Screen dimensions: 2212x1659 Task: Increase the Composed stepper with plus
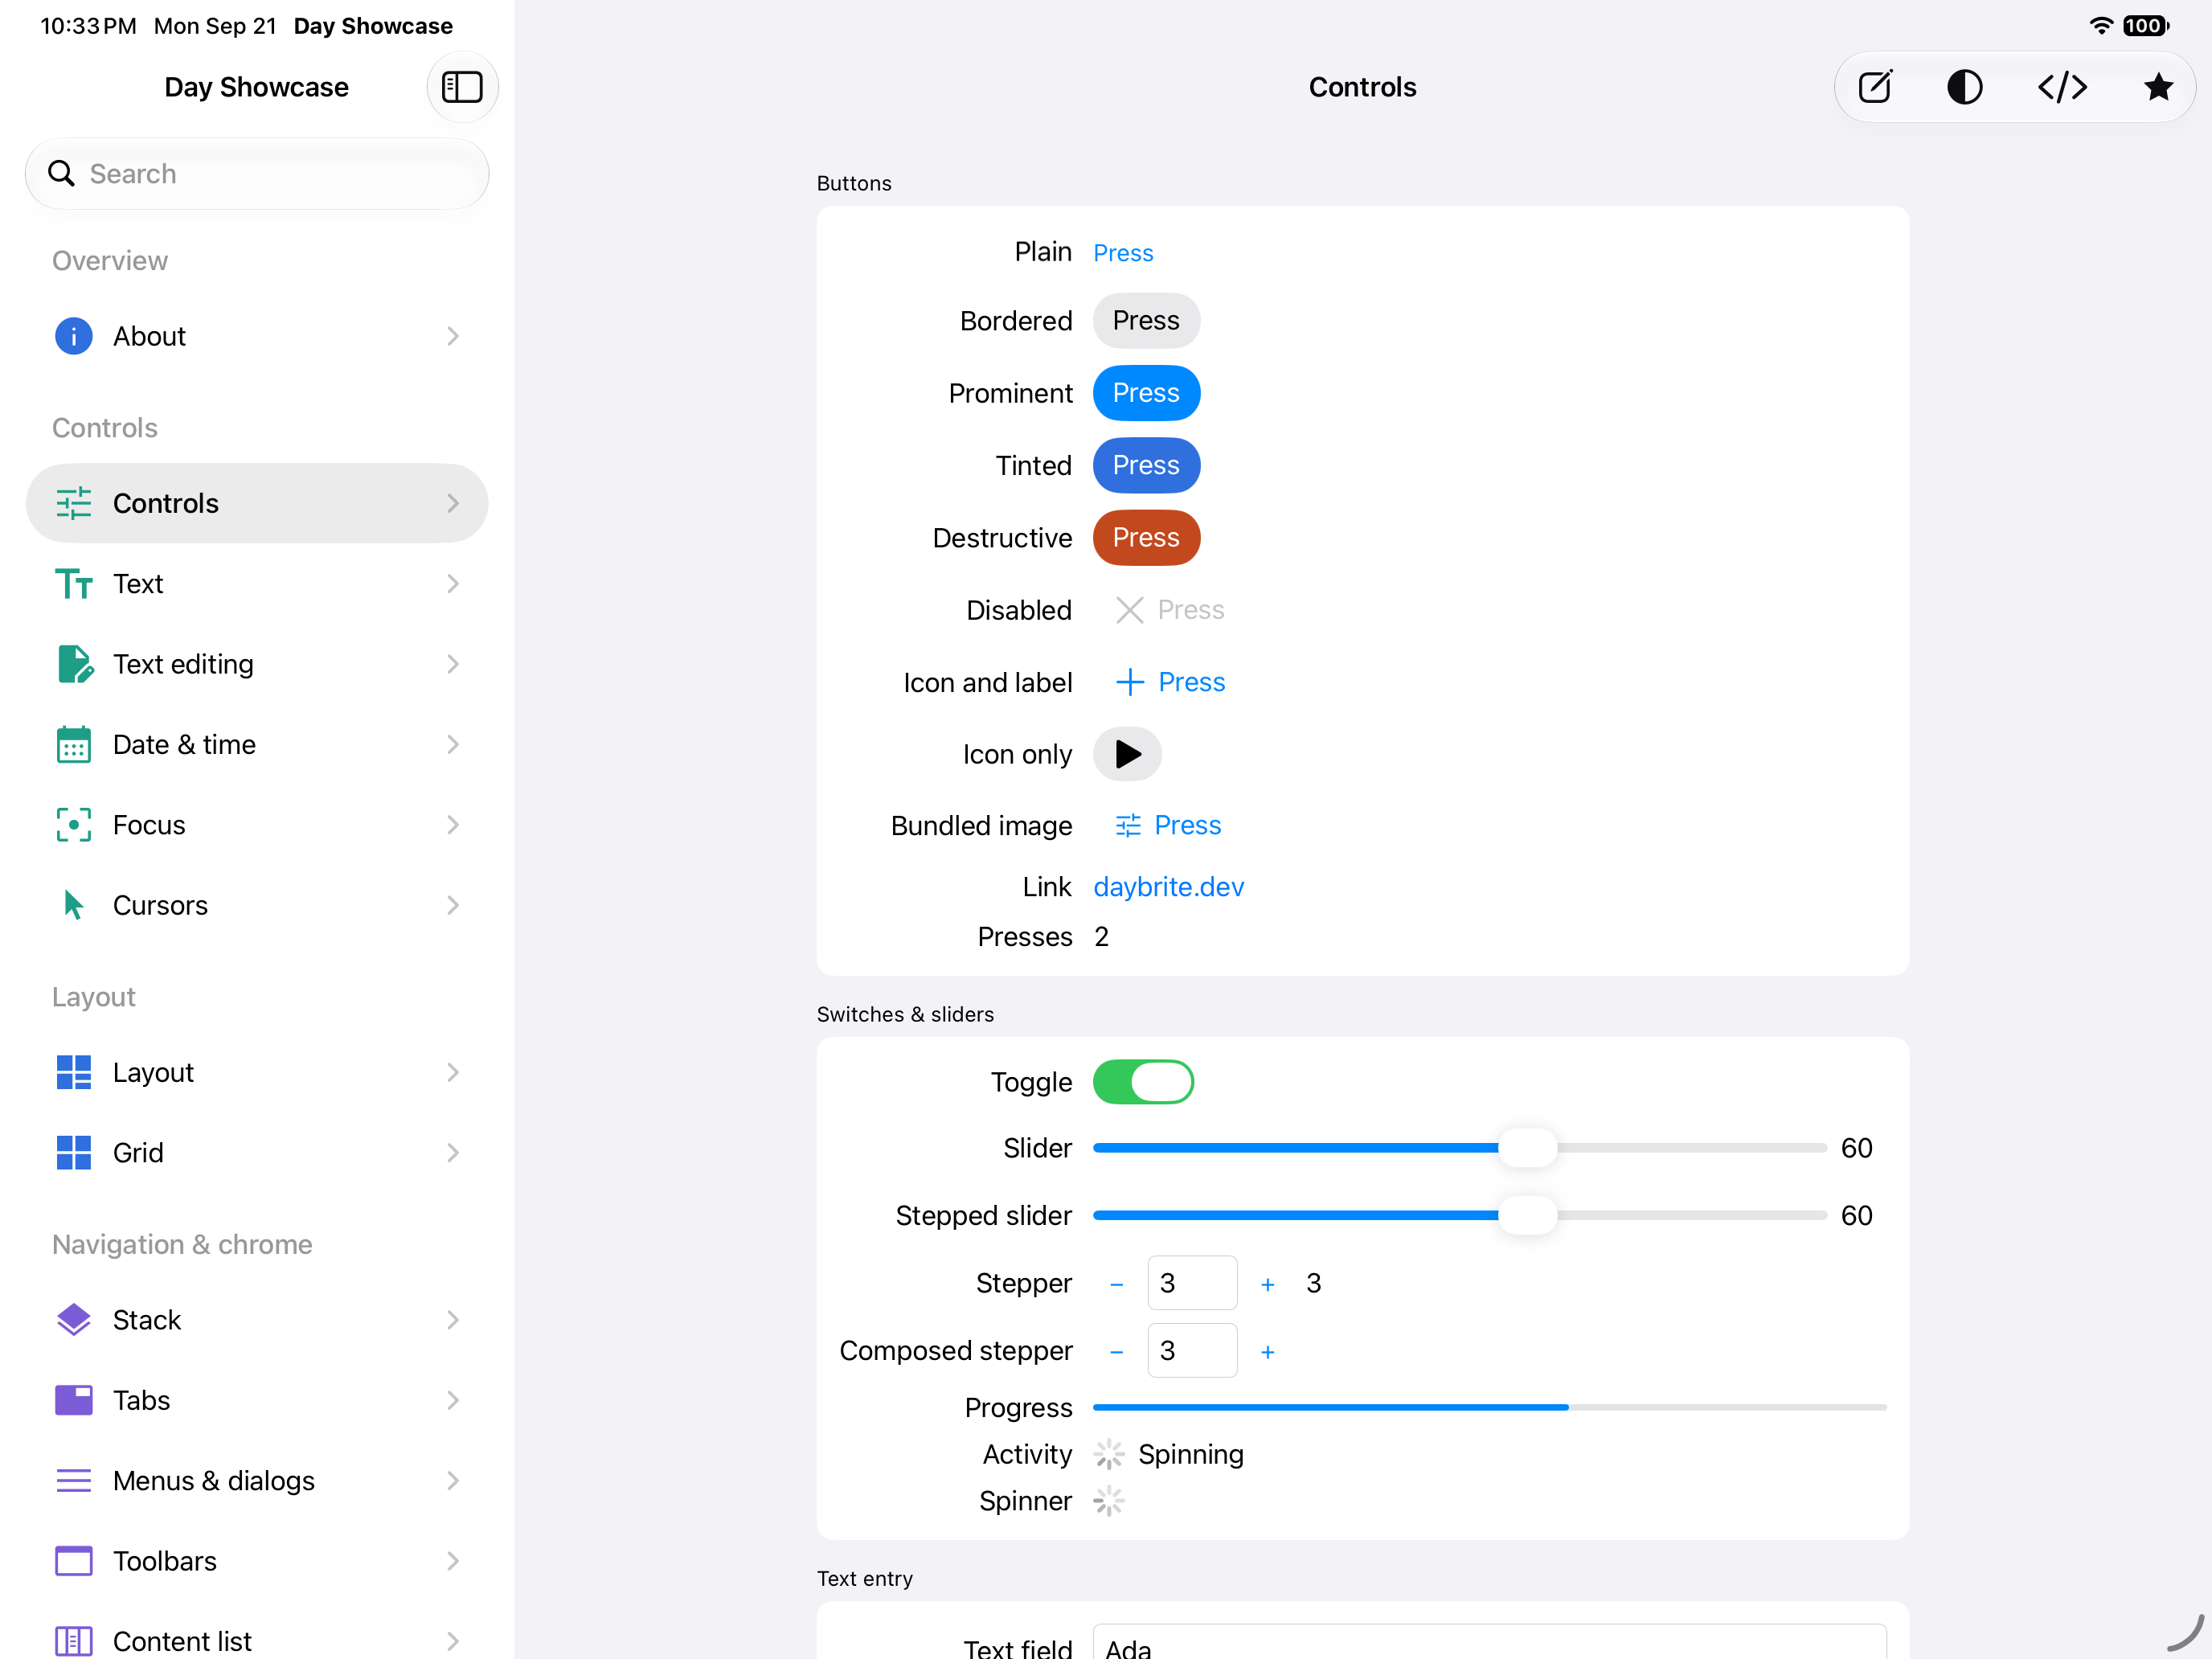tap(1267, 1352)
